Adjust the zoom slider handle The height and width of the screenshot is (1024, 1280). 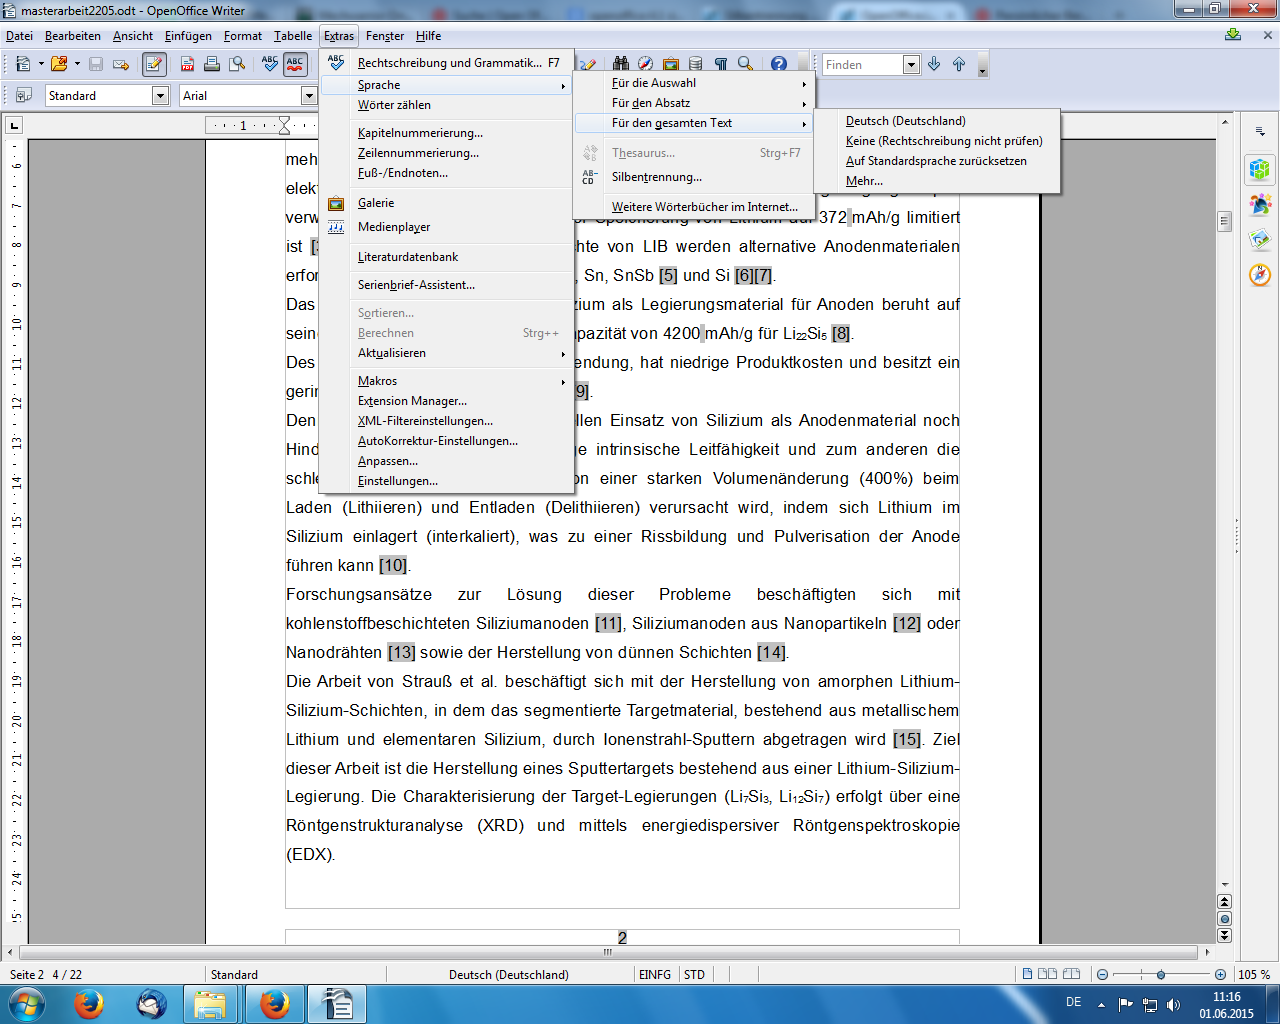1160,974
